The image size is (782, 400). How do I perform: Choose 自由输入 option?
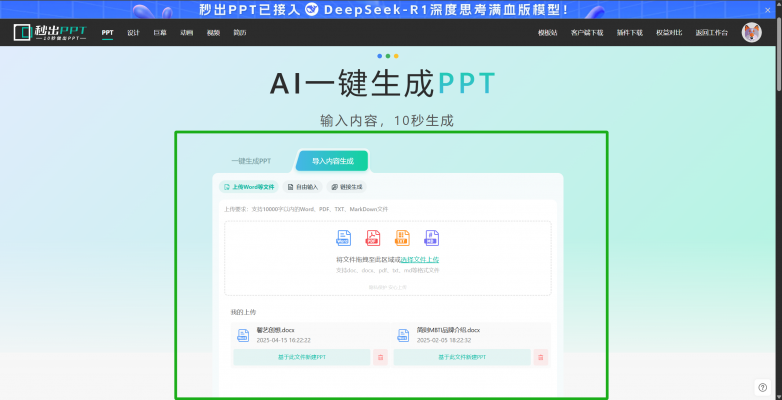click(303, 187)
